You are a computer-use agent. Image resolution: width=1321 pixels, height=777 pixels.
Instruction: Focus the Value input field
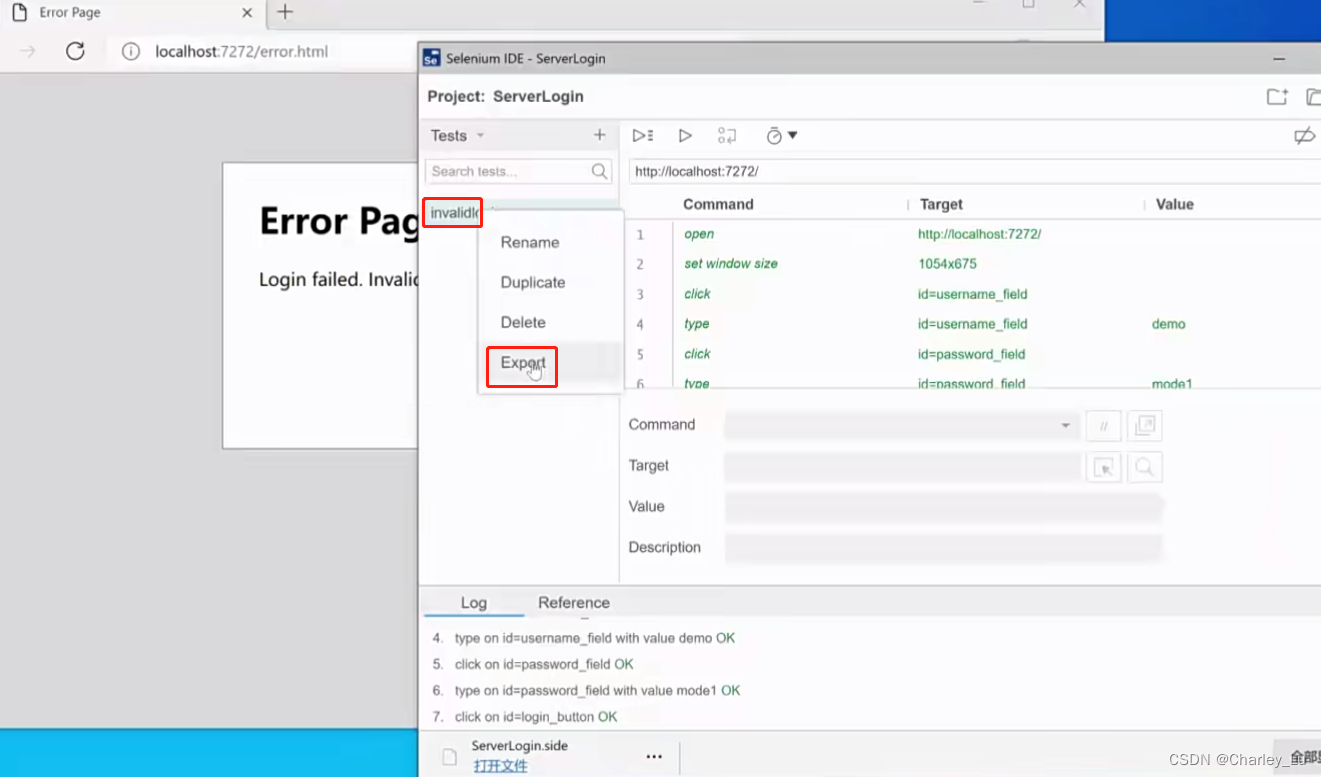tap(943, 507)
